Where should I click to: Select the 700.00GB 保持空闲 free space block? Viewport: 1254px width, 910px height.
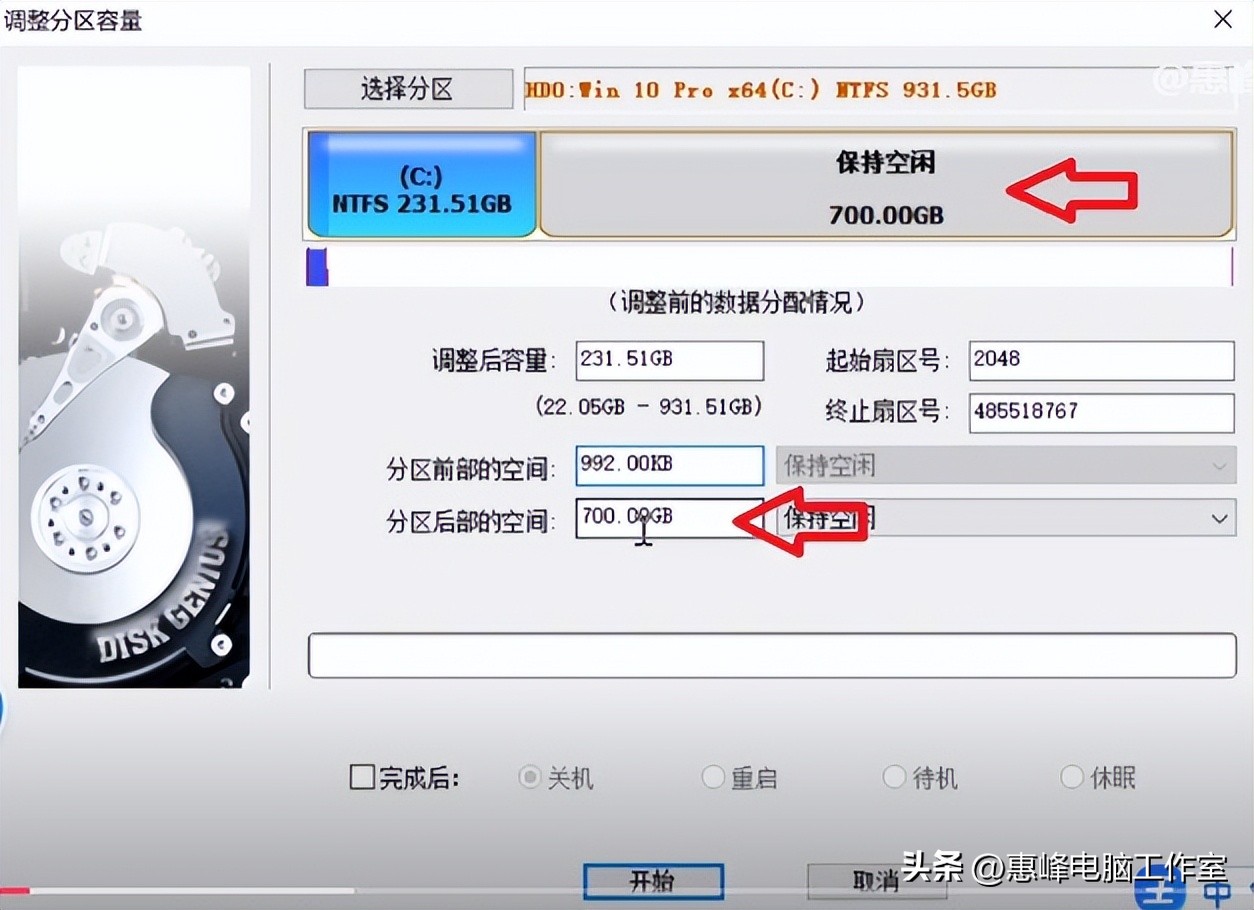(x=886, y=186)
